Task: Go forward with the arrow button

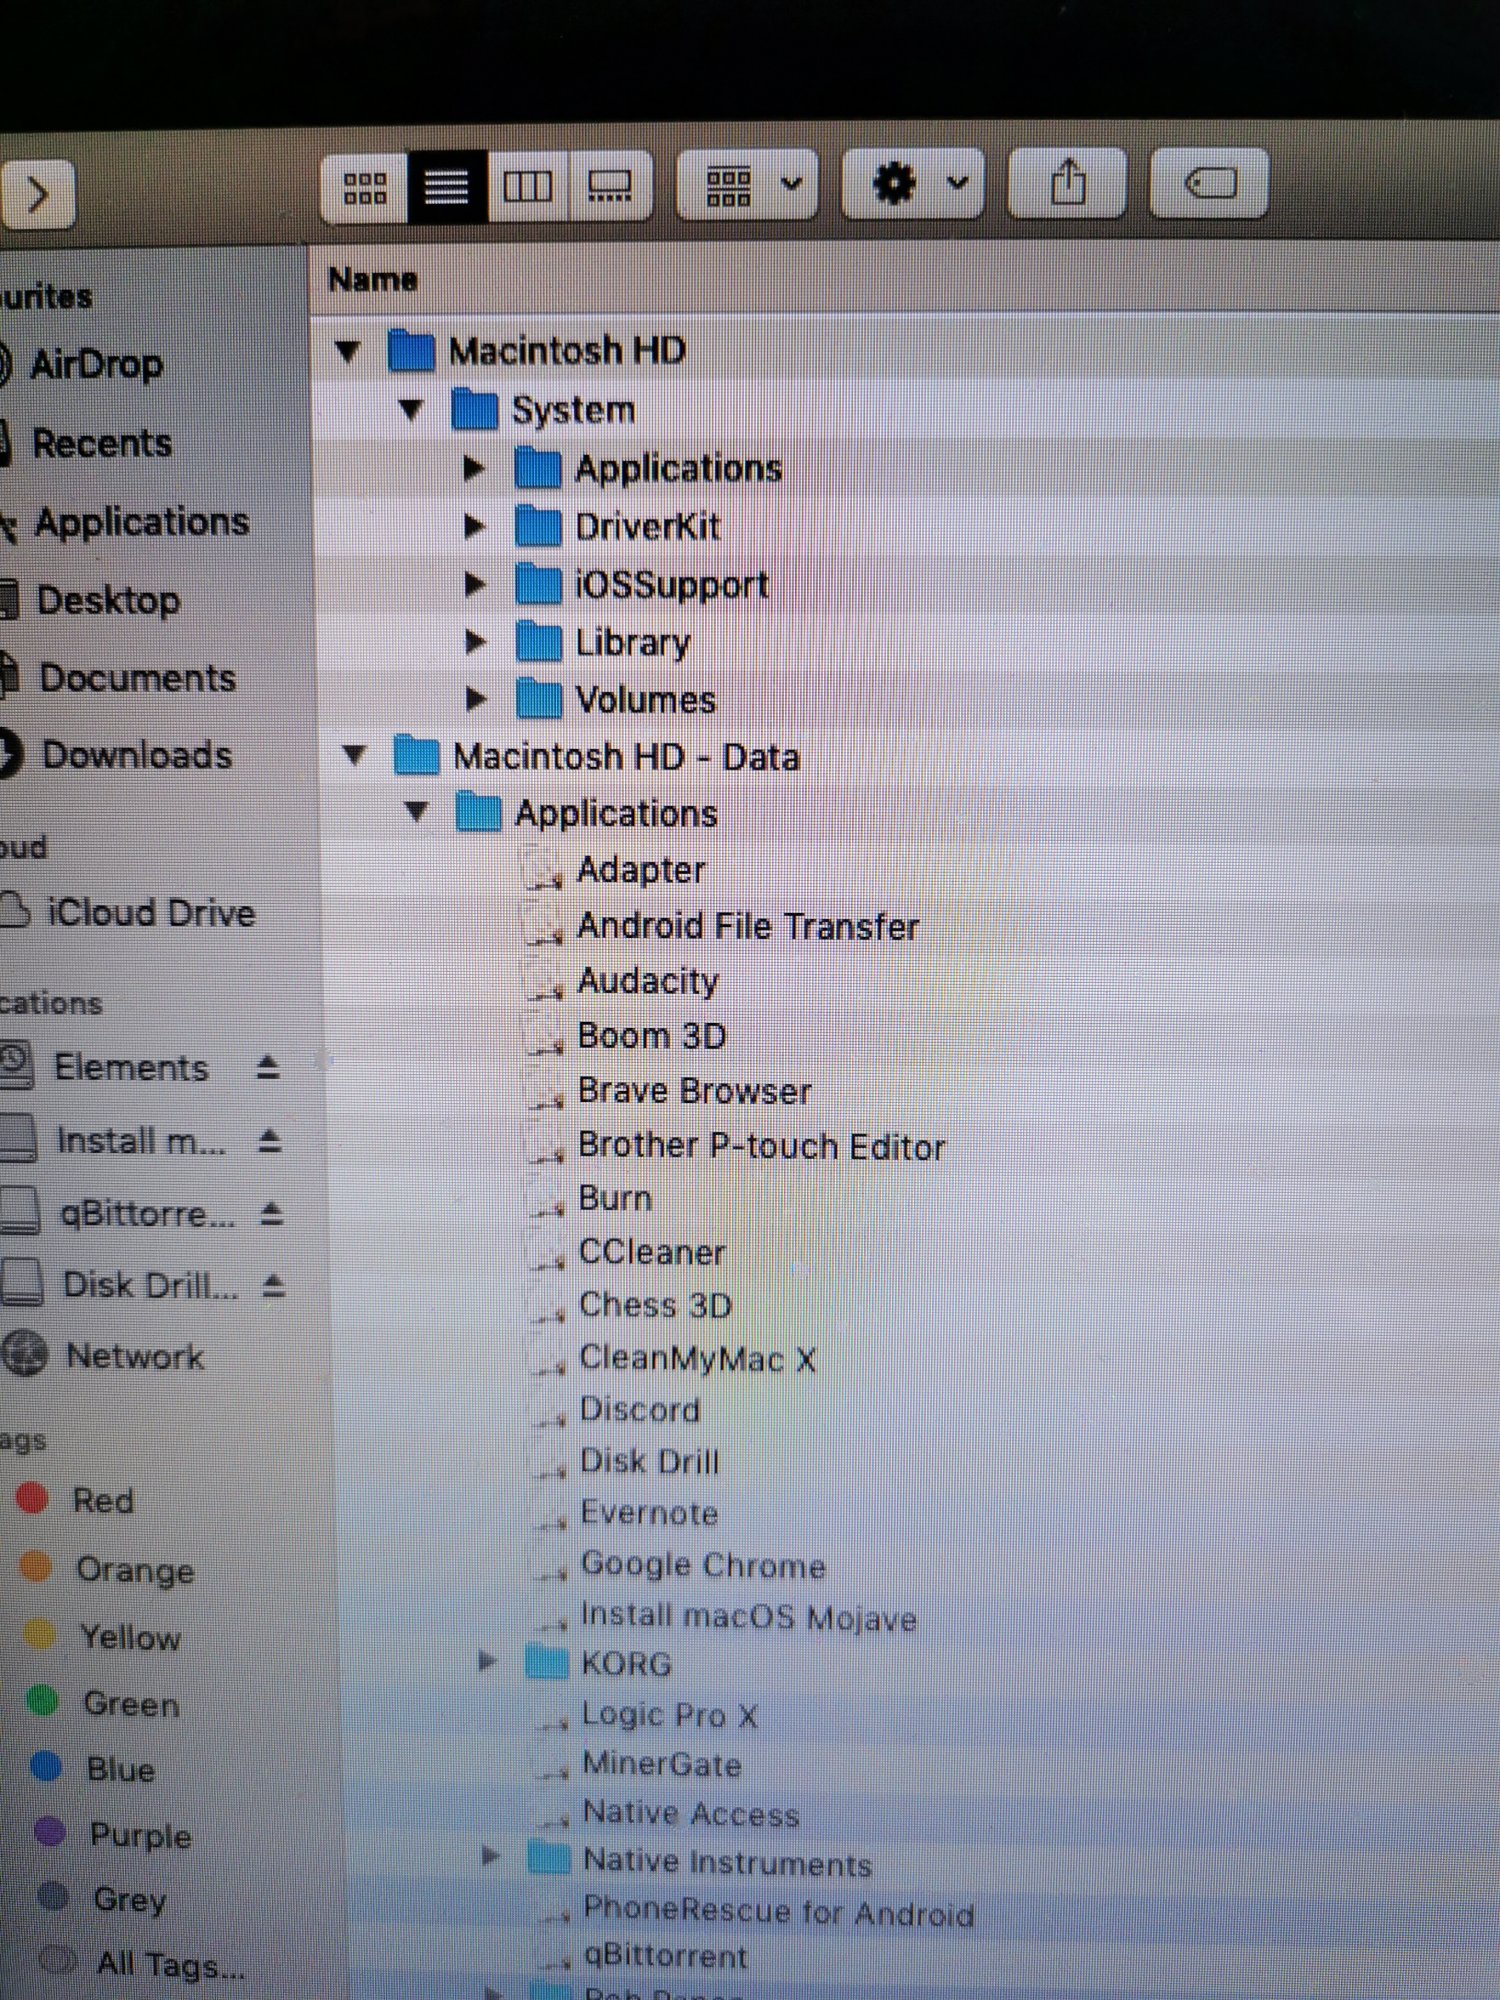Action: pos(37,194)
